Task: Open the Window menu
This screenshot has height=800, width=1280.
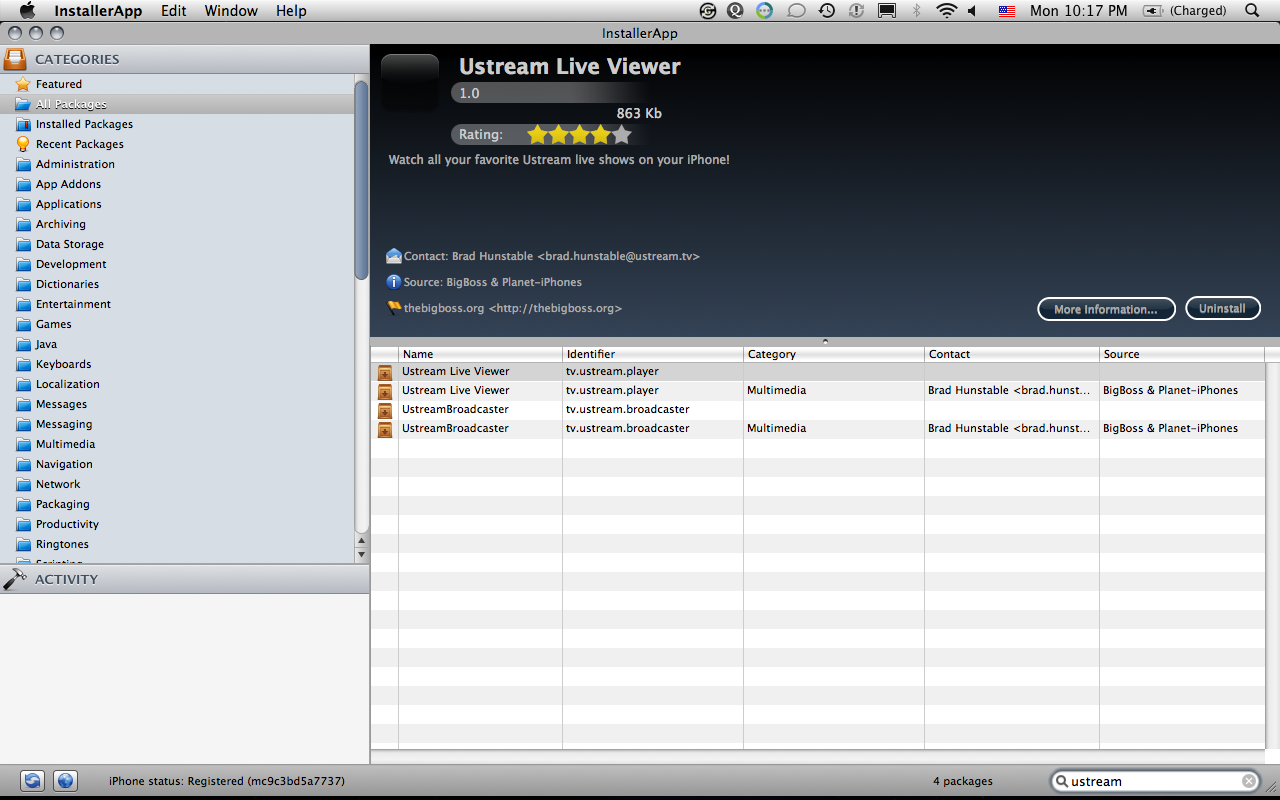Action: (231, 11)
